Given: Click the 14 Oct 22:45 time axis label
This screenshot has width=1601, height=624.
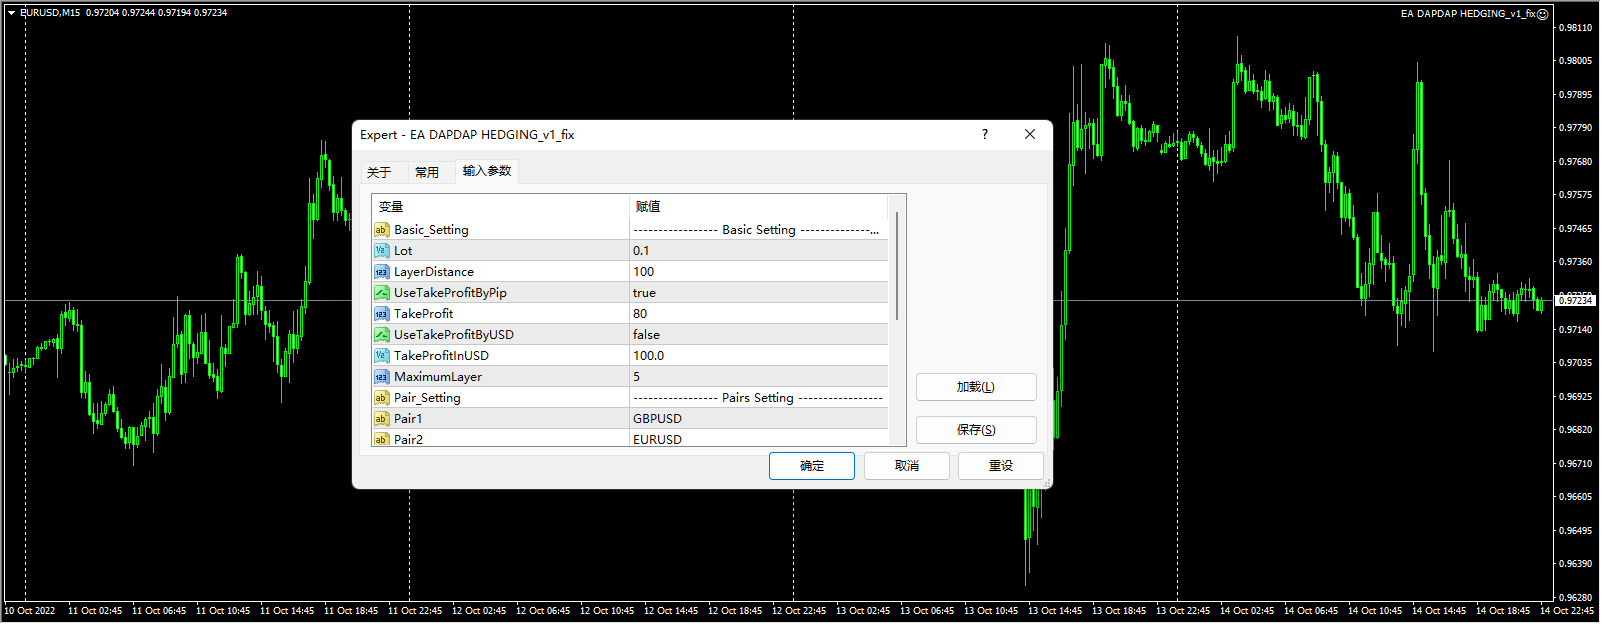Looking at the screenshot, I should 1567,611.
